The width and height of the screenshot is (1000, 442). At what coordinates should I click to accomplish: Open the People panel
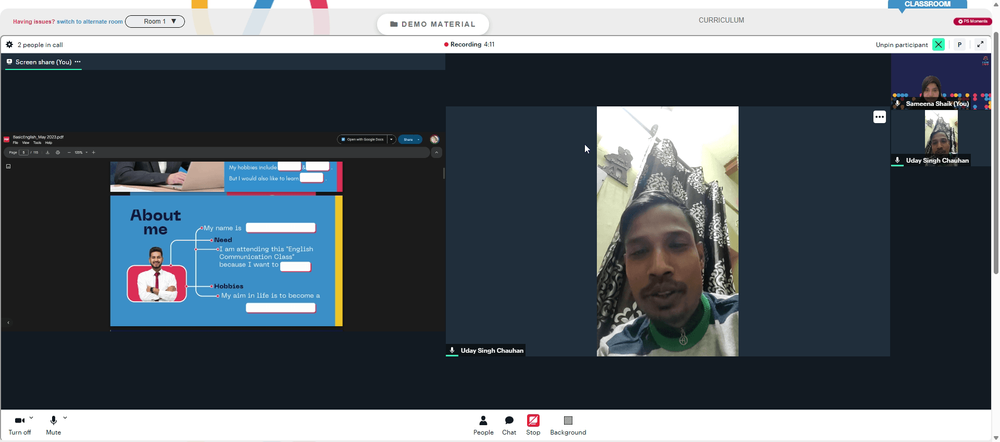tap(483, 425)
